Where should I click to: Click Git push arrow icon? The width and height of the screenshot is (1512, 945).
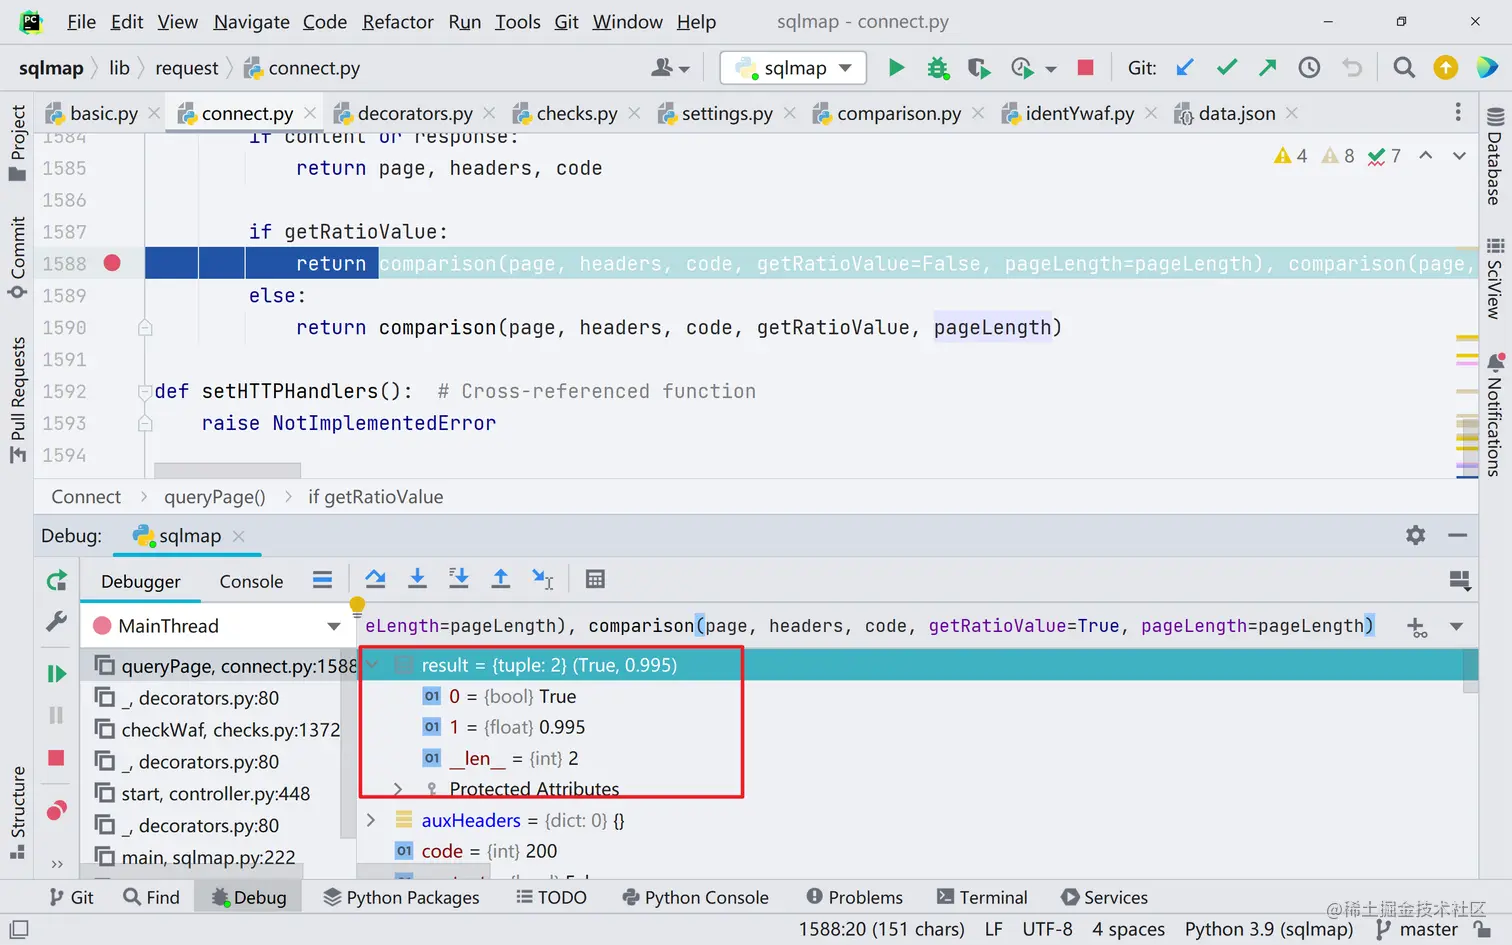click(x=1268, y=68)
